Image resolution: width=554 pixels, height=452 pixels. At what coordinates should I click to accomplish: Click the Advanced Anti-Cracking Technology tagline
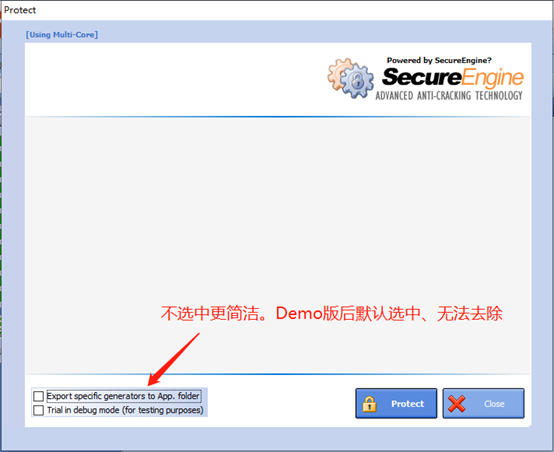(x=449, y=95)
